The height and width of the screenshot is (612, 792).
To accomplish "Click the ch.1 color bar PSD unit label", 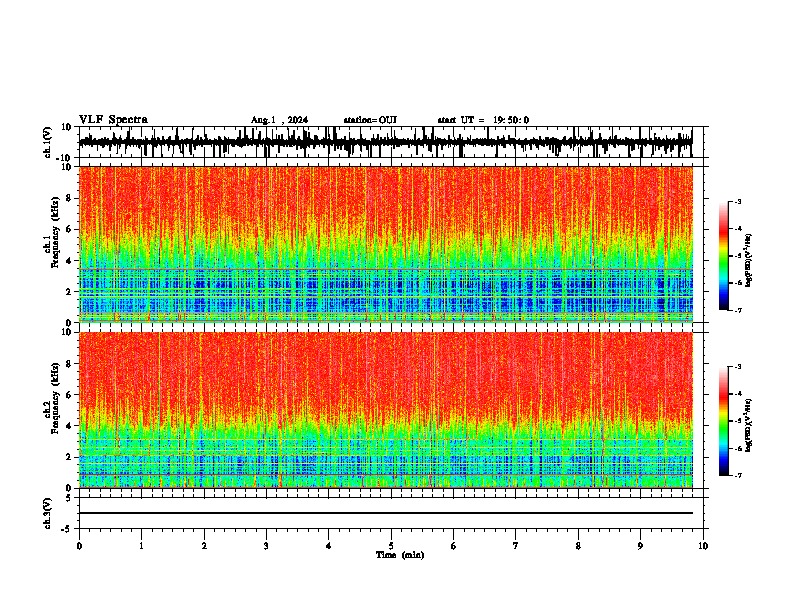I will tap(748, 260).
